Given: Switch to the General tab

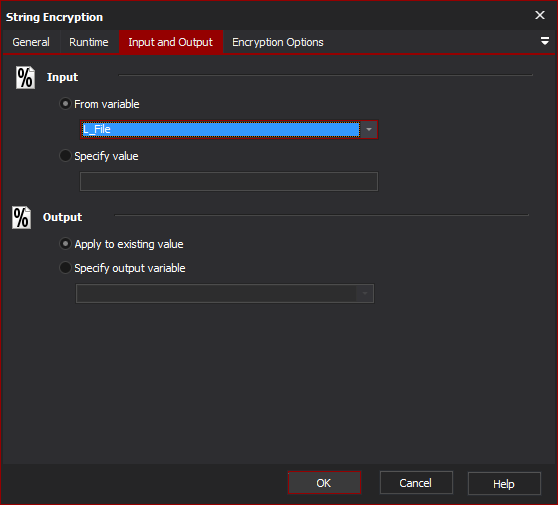Looking at the screenshot, I should click(31, 42).
